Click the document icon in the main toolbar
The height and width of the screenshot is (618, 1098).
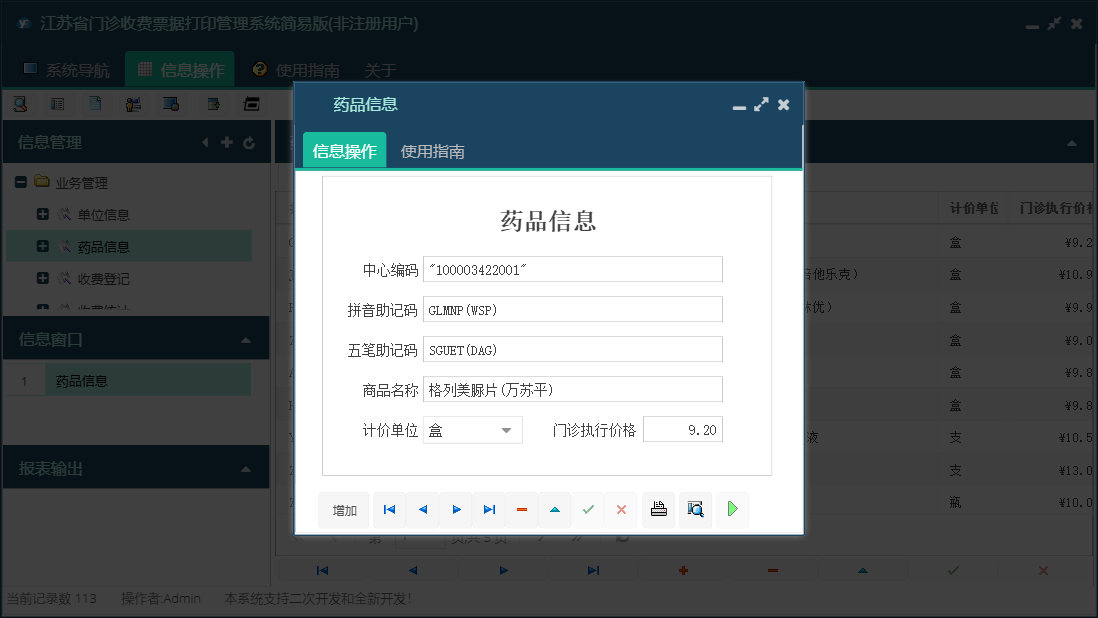(96, 103)
